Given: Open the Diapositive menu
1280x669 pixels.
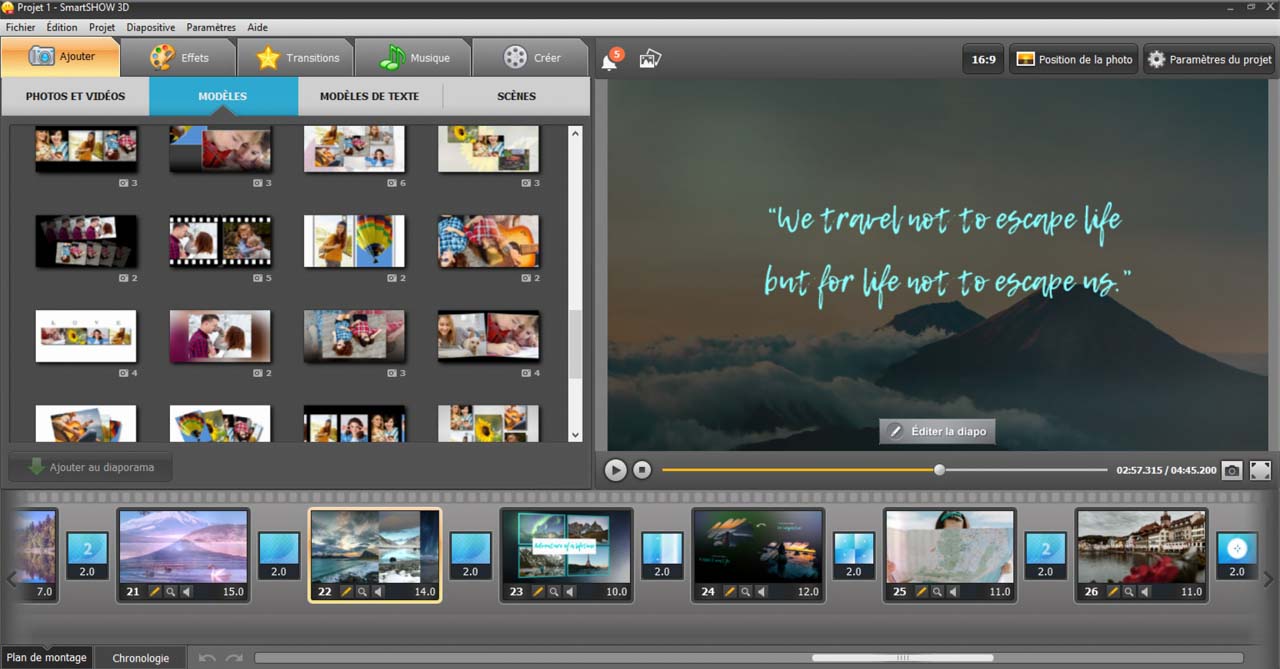Looking at the screenshot, I should [x=151, y=27].
